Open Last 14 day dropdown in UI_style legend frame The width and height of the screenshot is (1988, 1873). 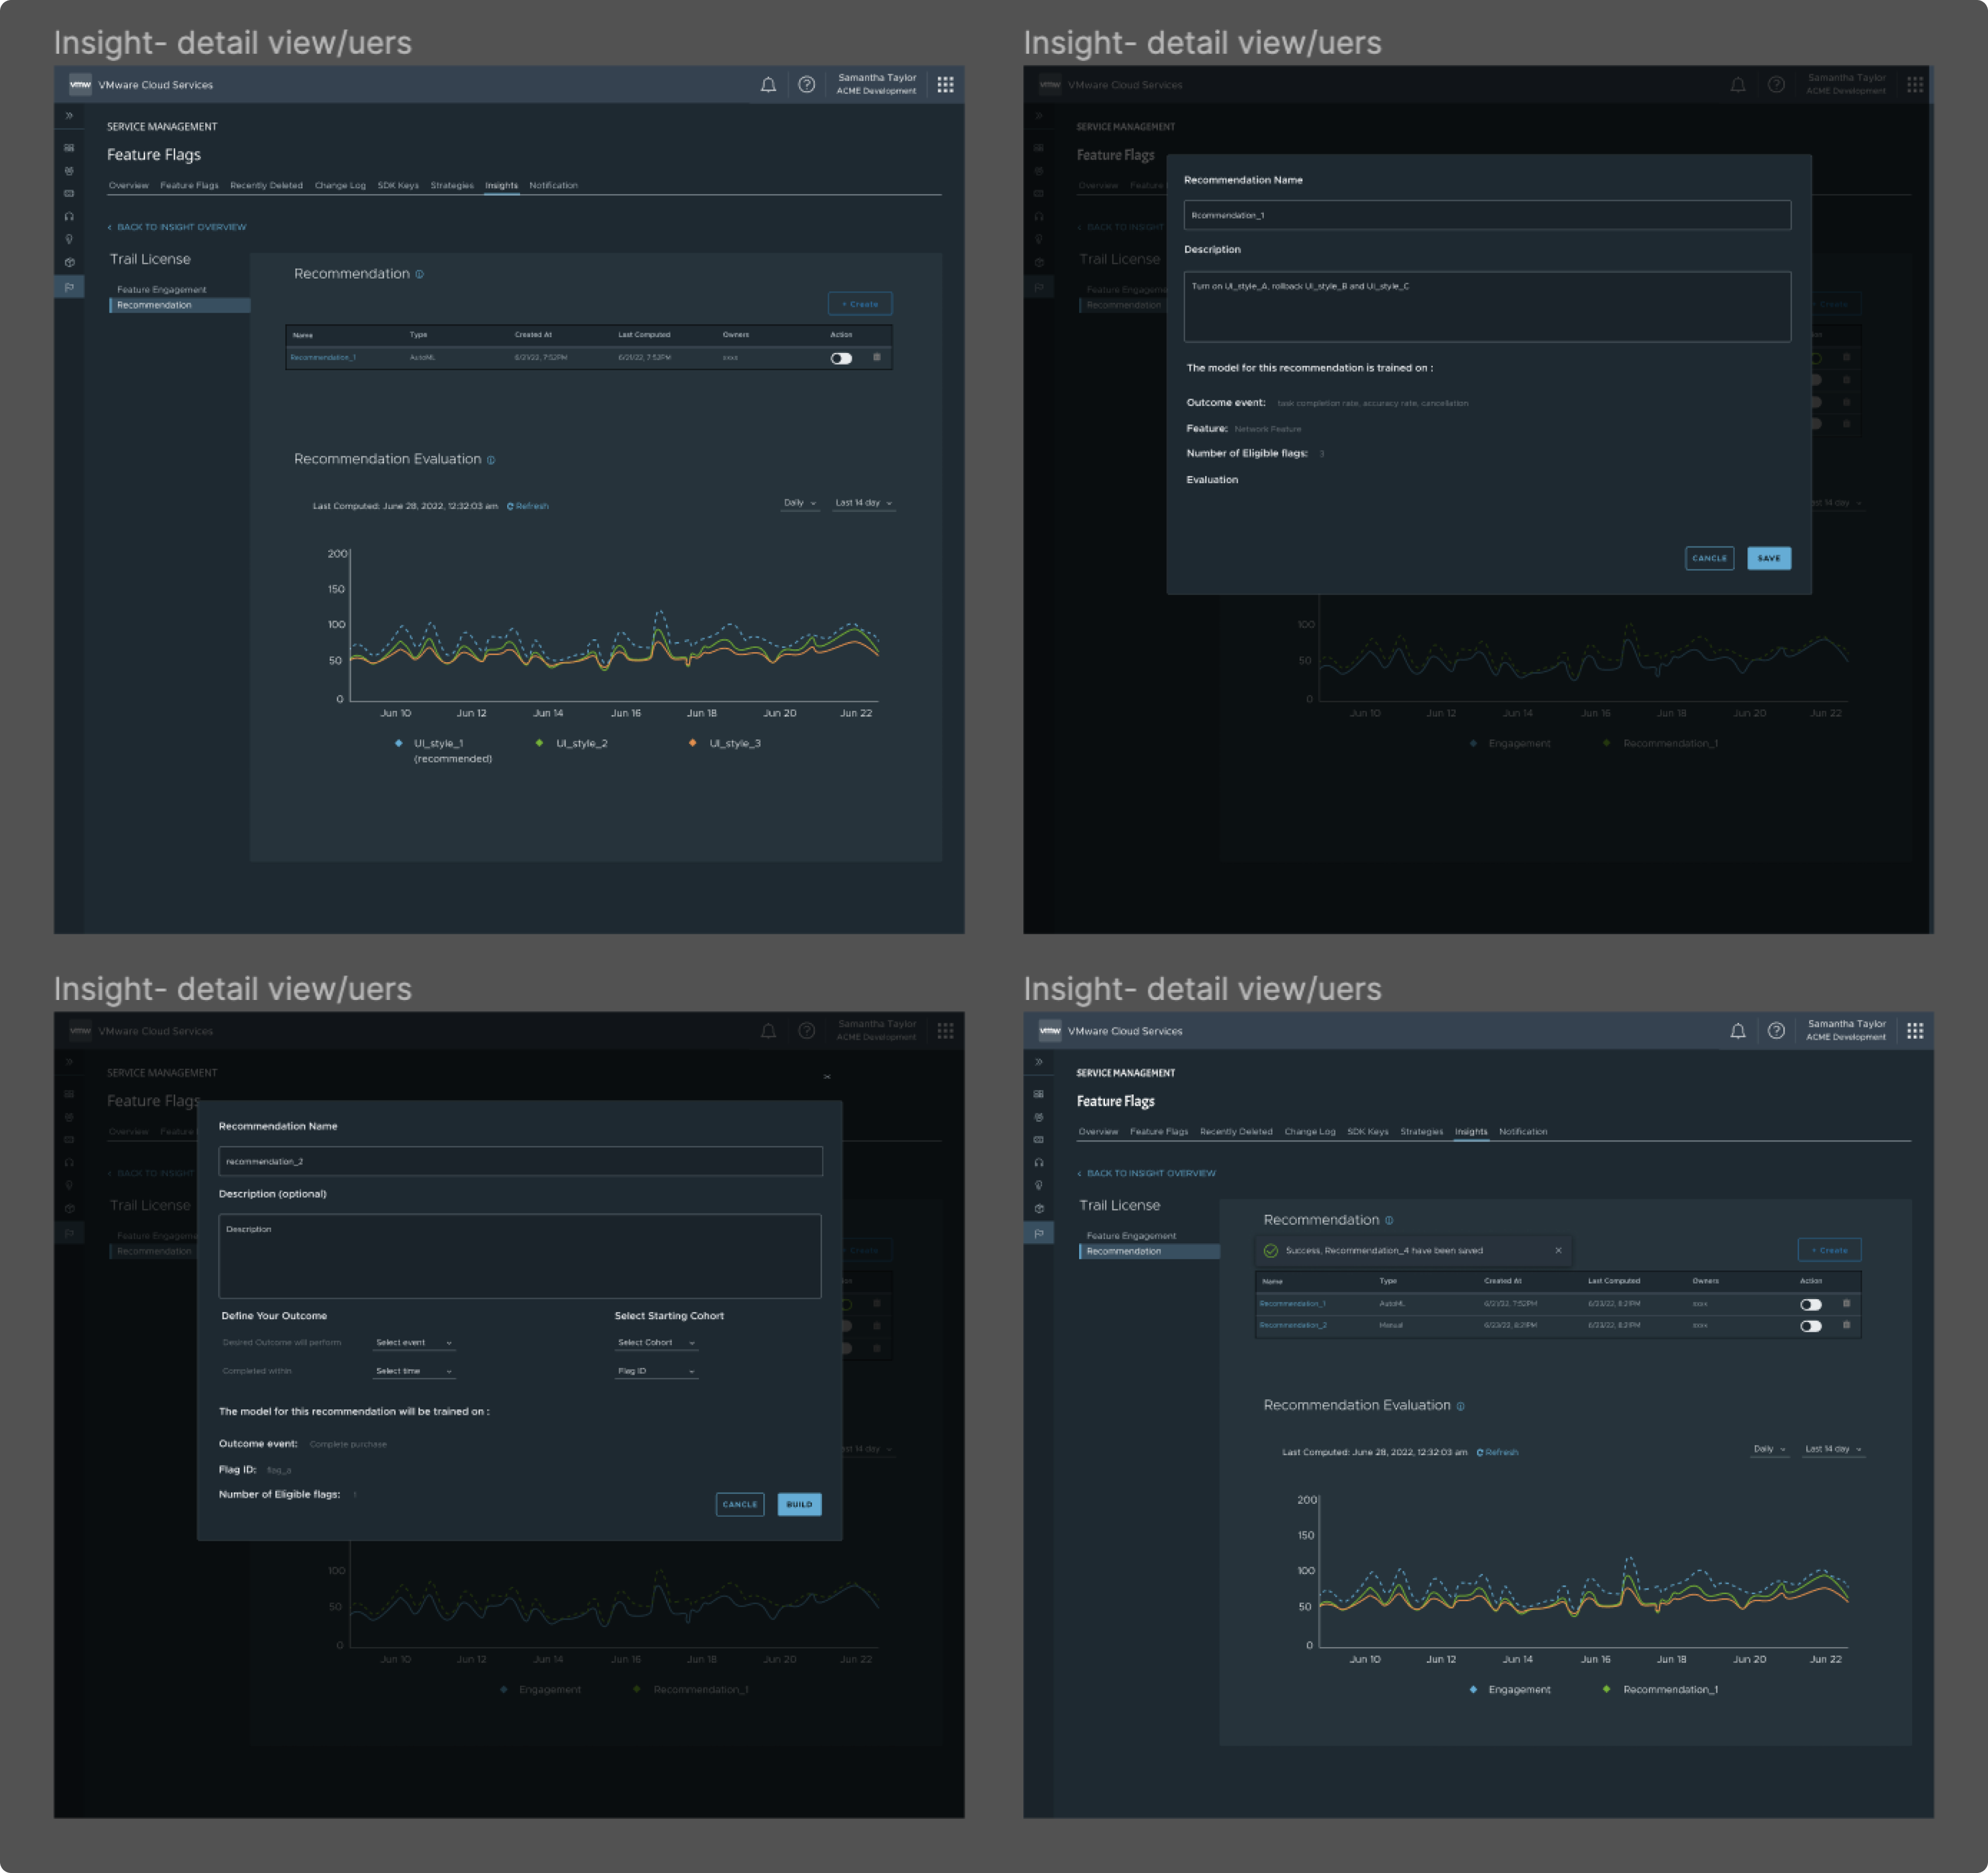coord(864,503)
